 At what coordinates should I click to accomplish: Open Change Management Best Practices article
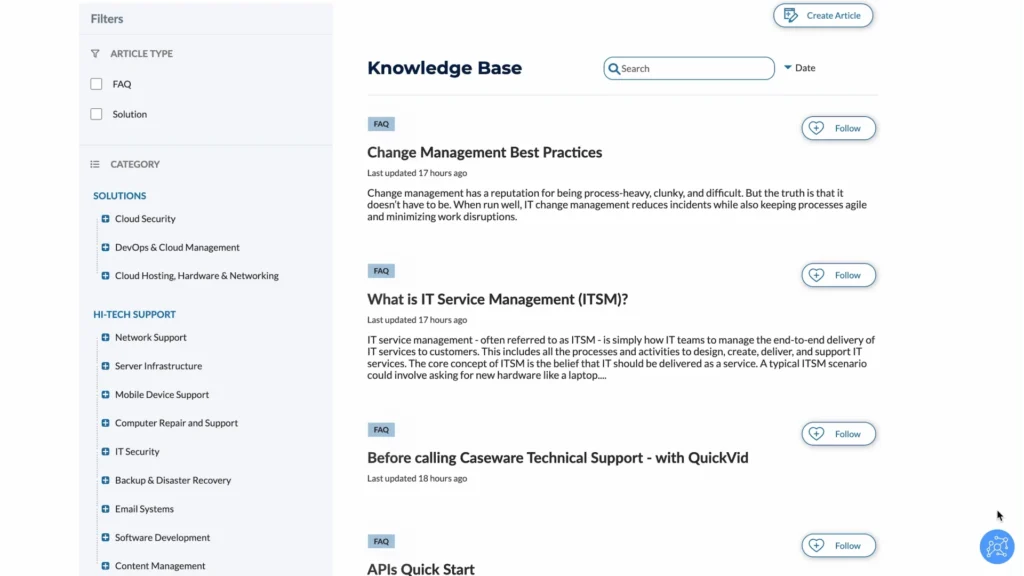pos(485,152)
